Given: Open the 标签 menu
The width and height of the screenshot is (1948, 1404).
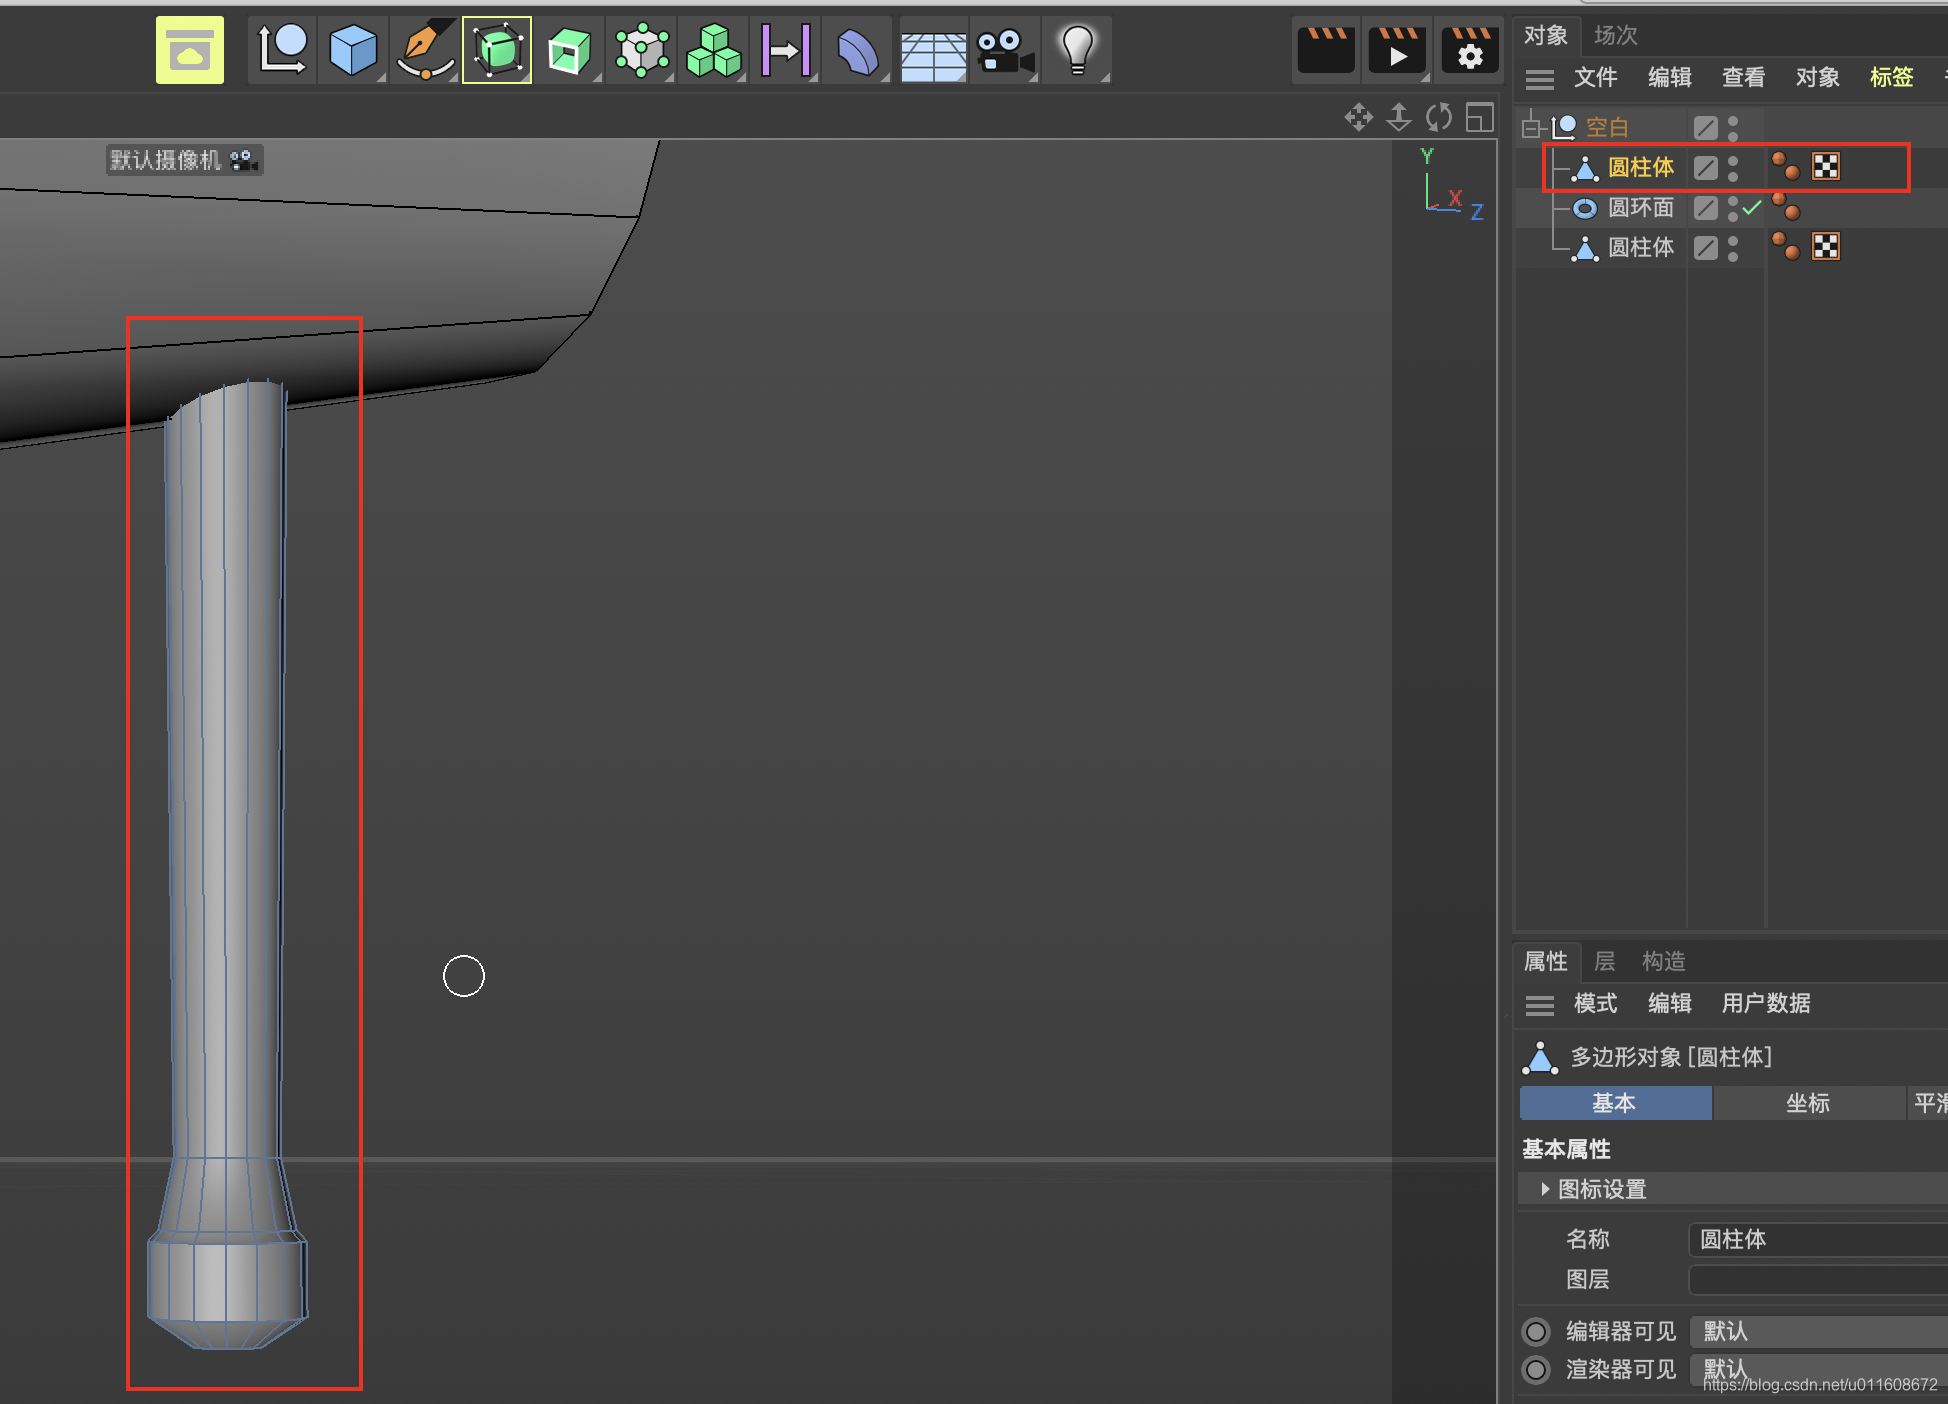Looking at the screenshot, I should coord(1891,77).
